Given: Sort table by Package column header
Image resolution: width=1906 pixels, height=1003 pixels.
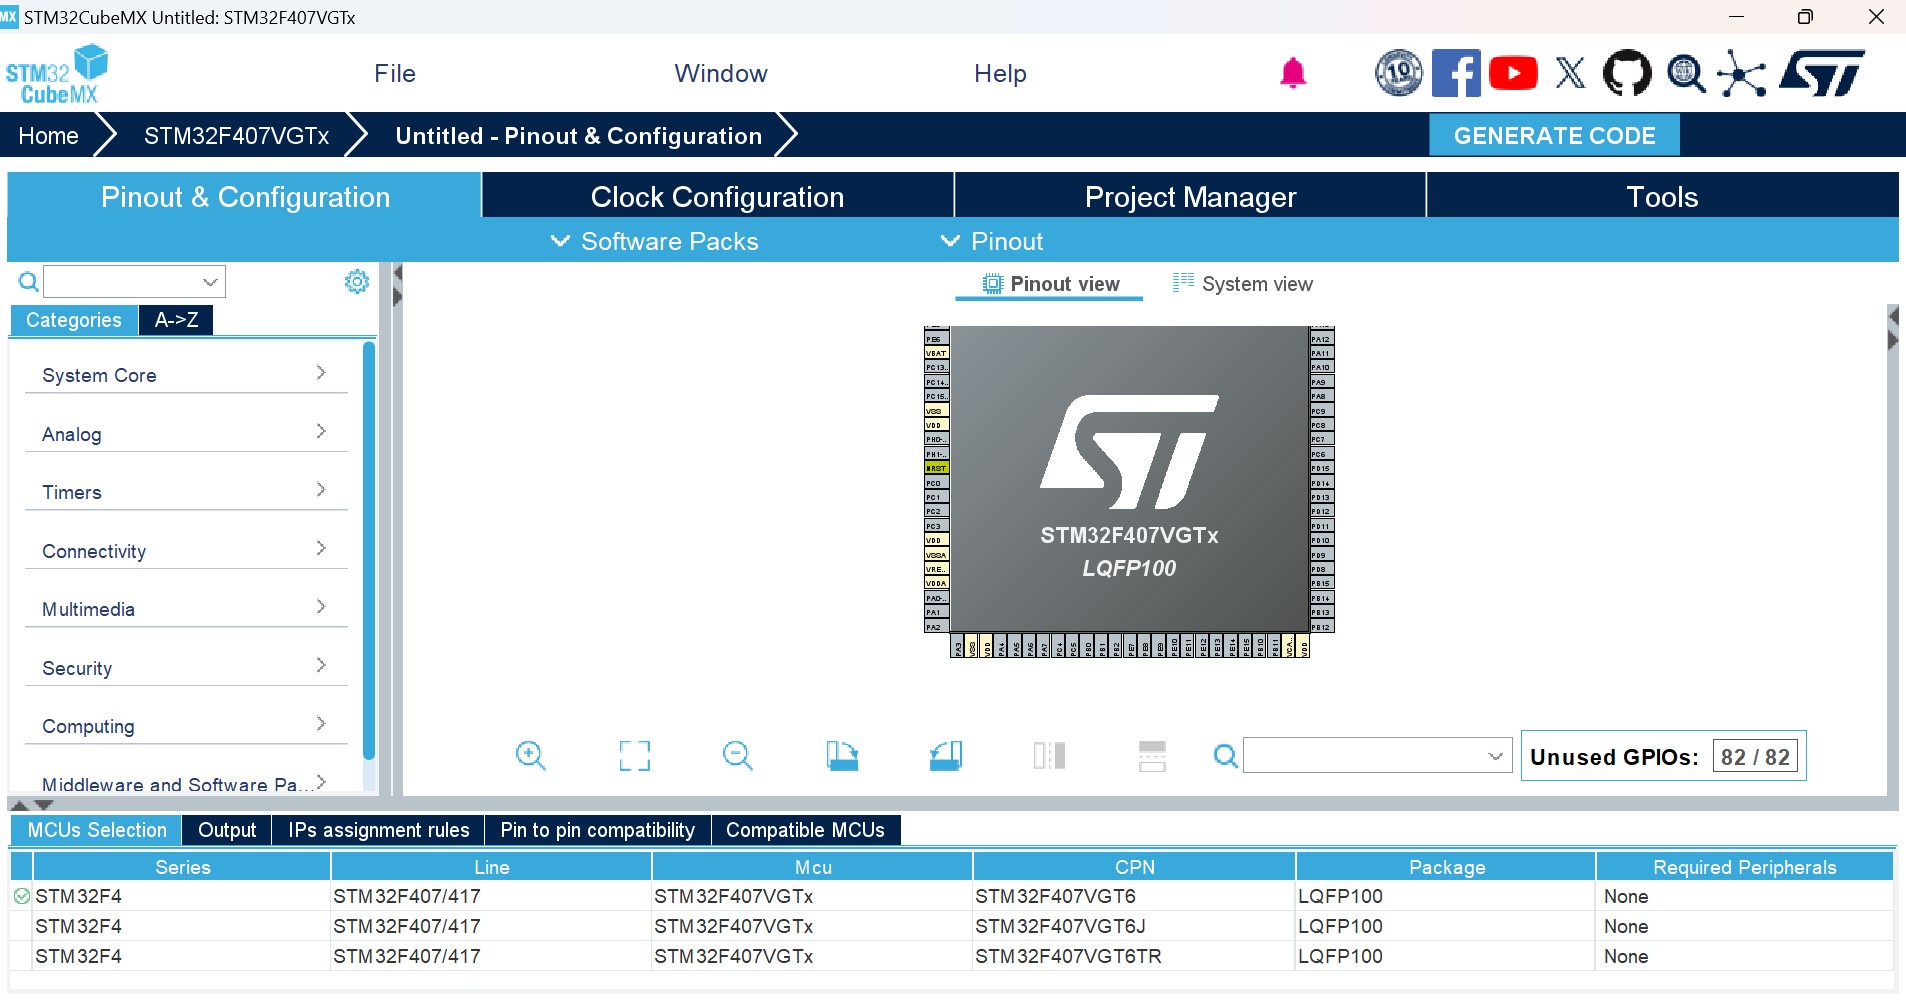Looking at the screenshot, I should (x=1446, y=867).
